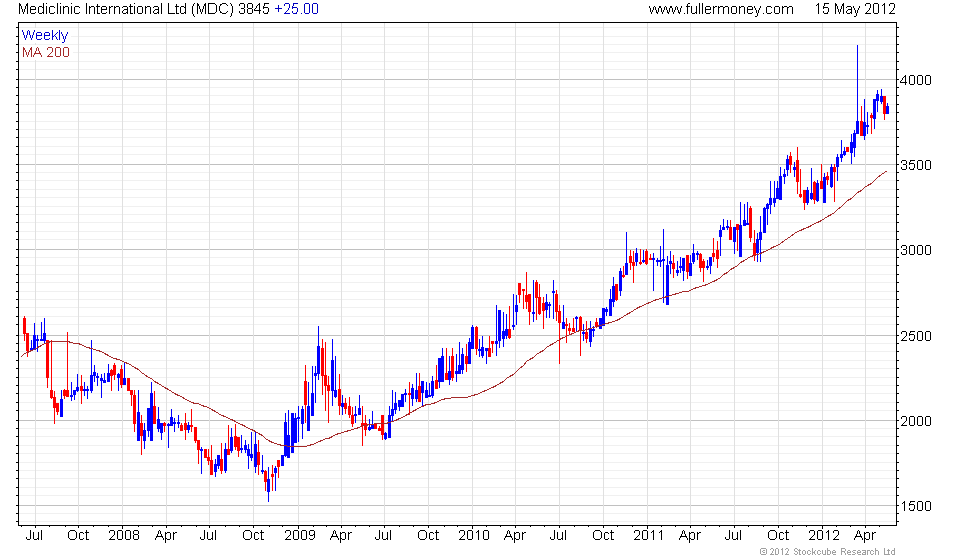
Task: Click the 2008 year label on time axis
Action: coord(124,535)
